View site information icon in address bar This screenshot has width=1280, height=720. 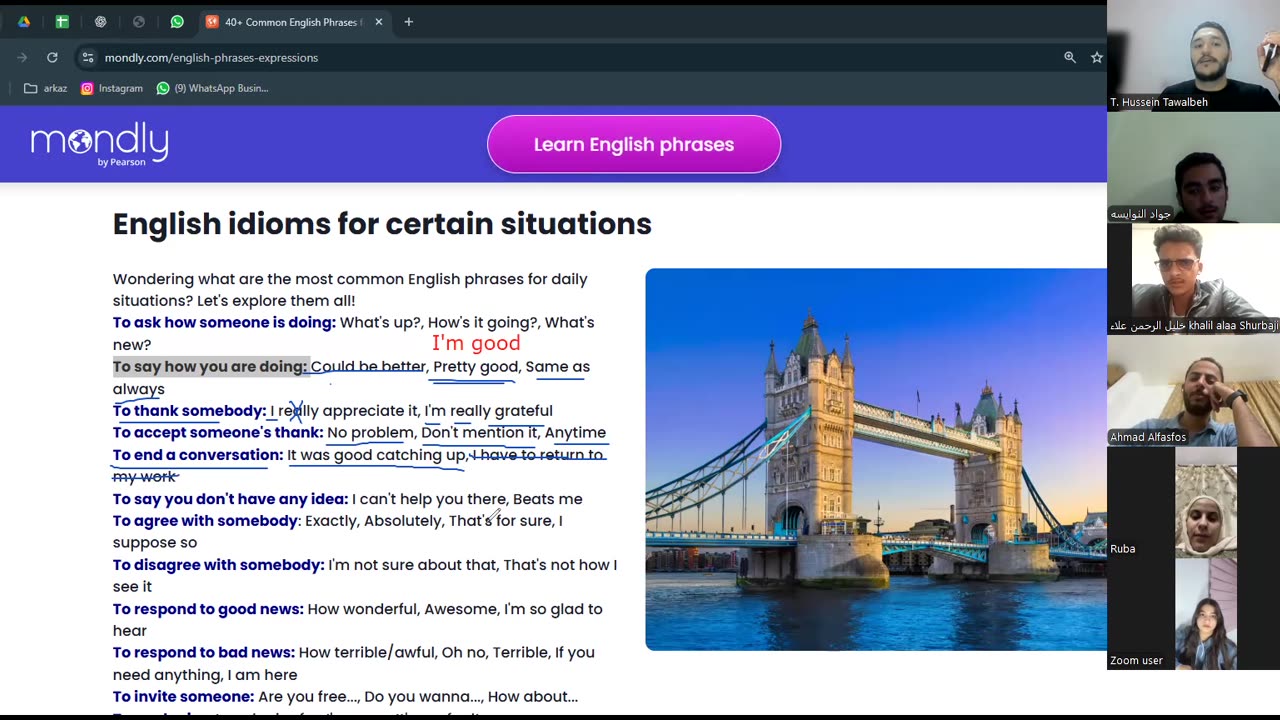pos(88,58)
